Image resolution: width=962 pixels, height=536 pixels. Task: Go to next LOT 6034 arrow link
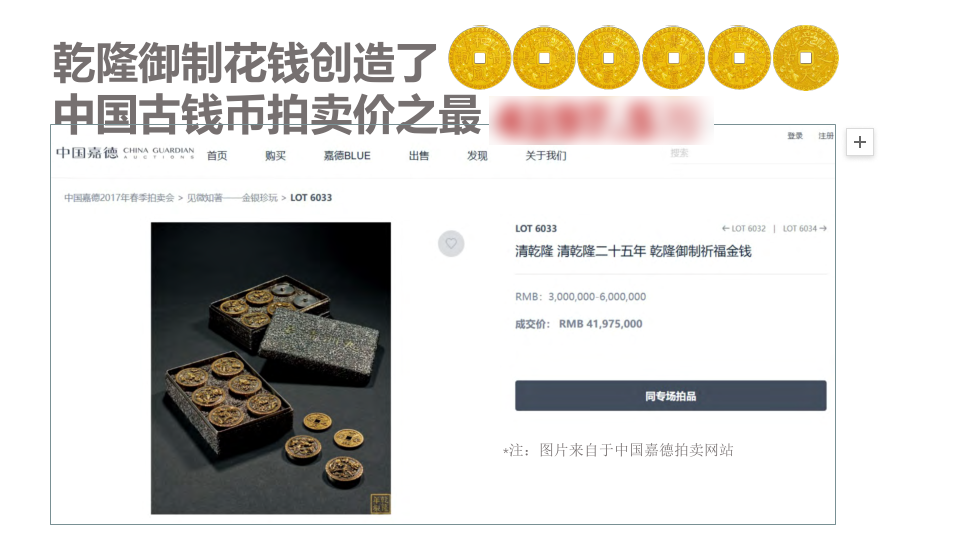tap(805, 229)
